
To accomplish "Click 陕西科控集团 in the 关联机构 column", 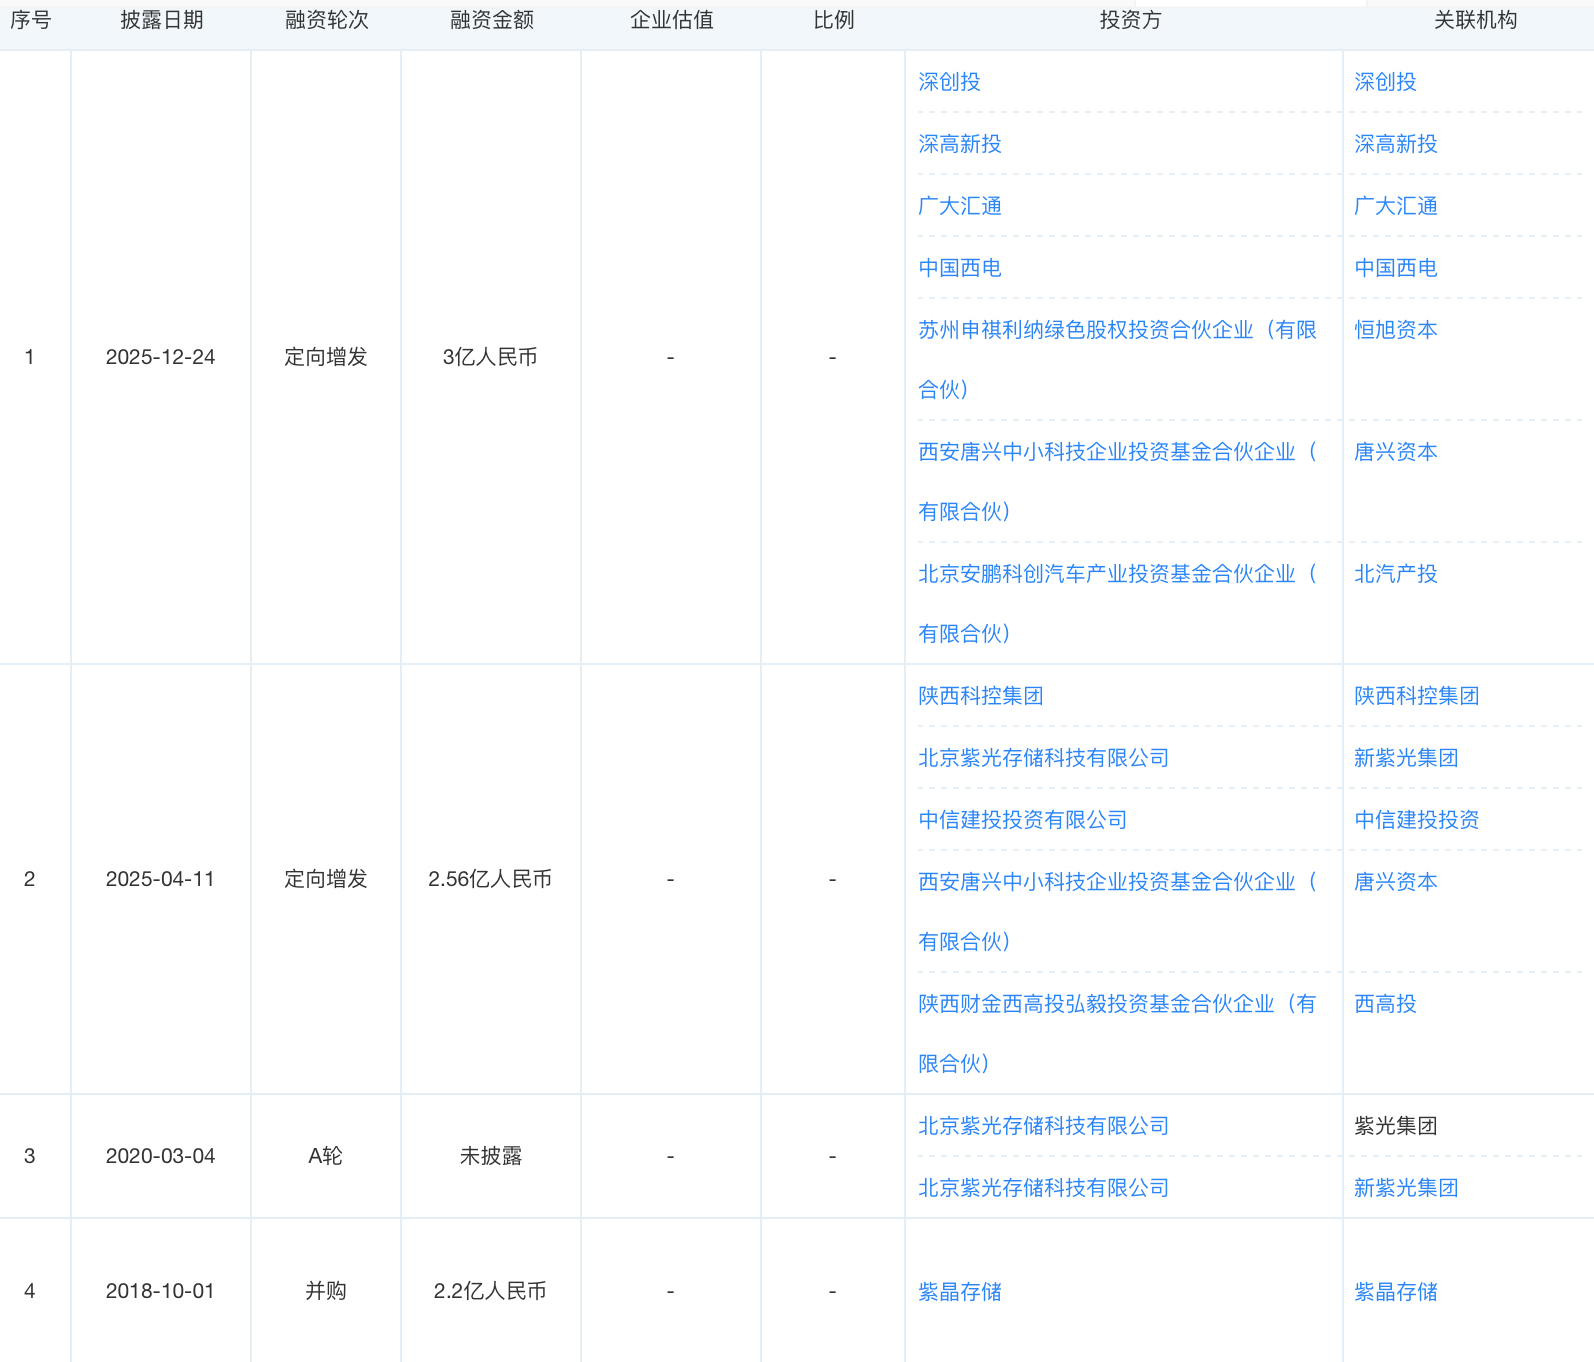I will [1417, 696].
